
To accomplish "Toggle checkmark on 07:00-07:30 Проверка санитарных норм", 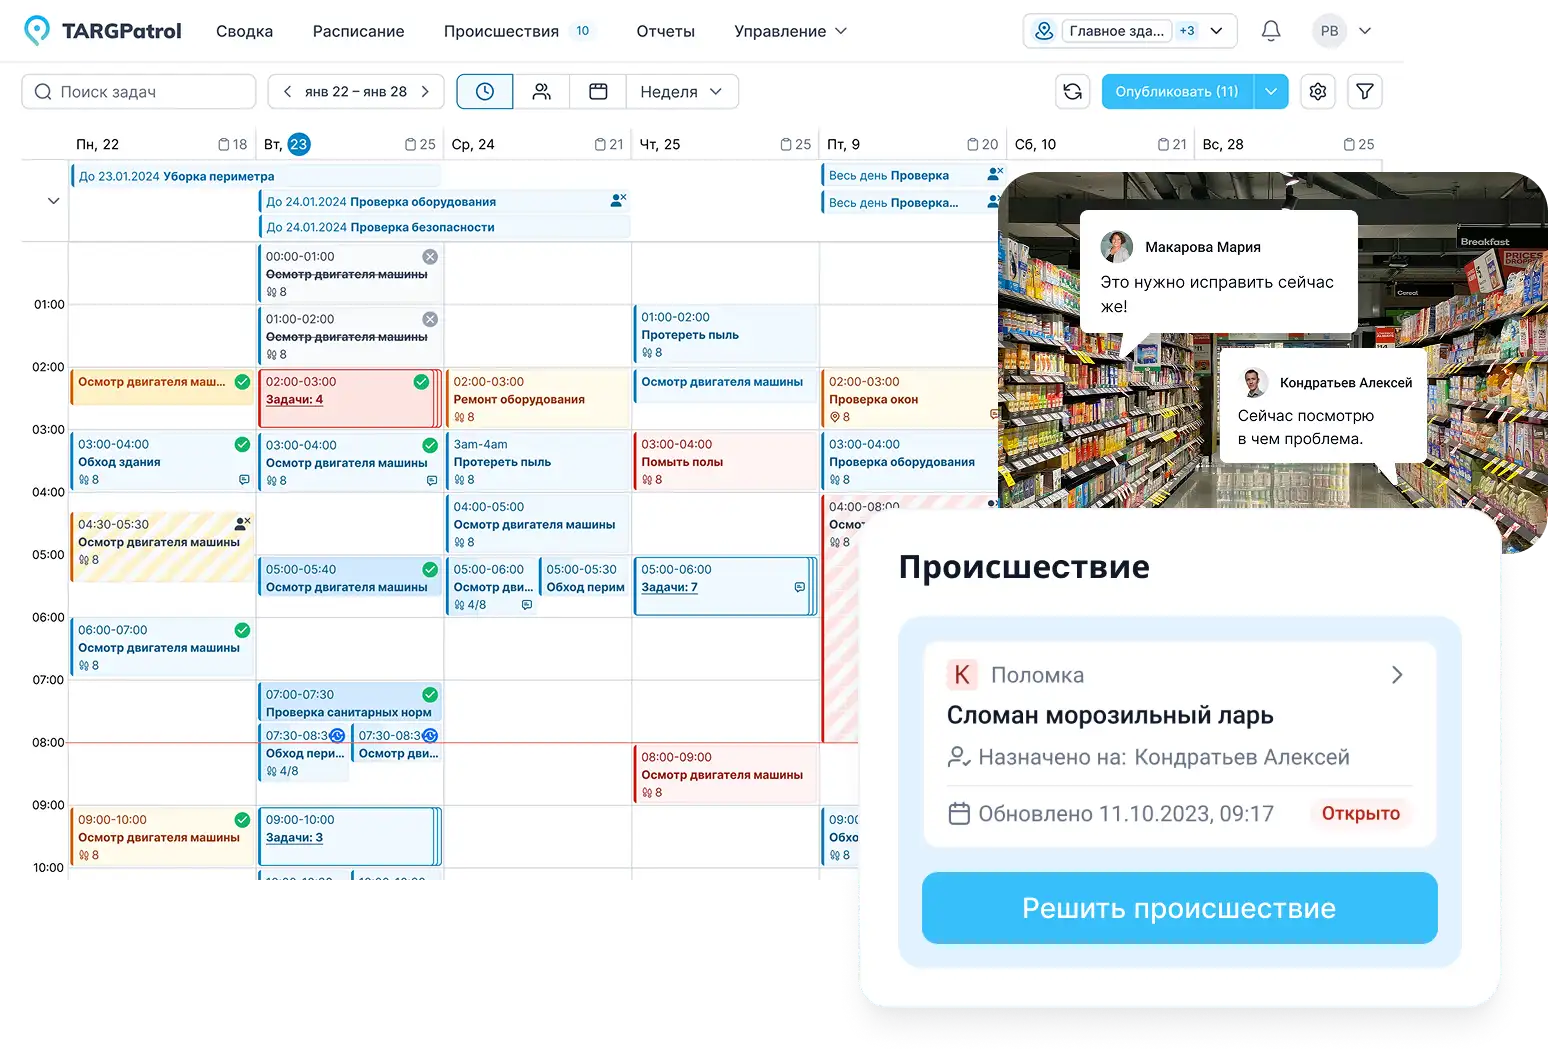I will tap(430, 694).
